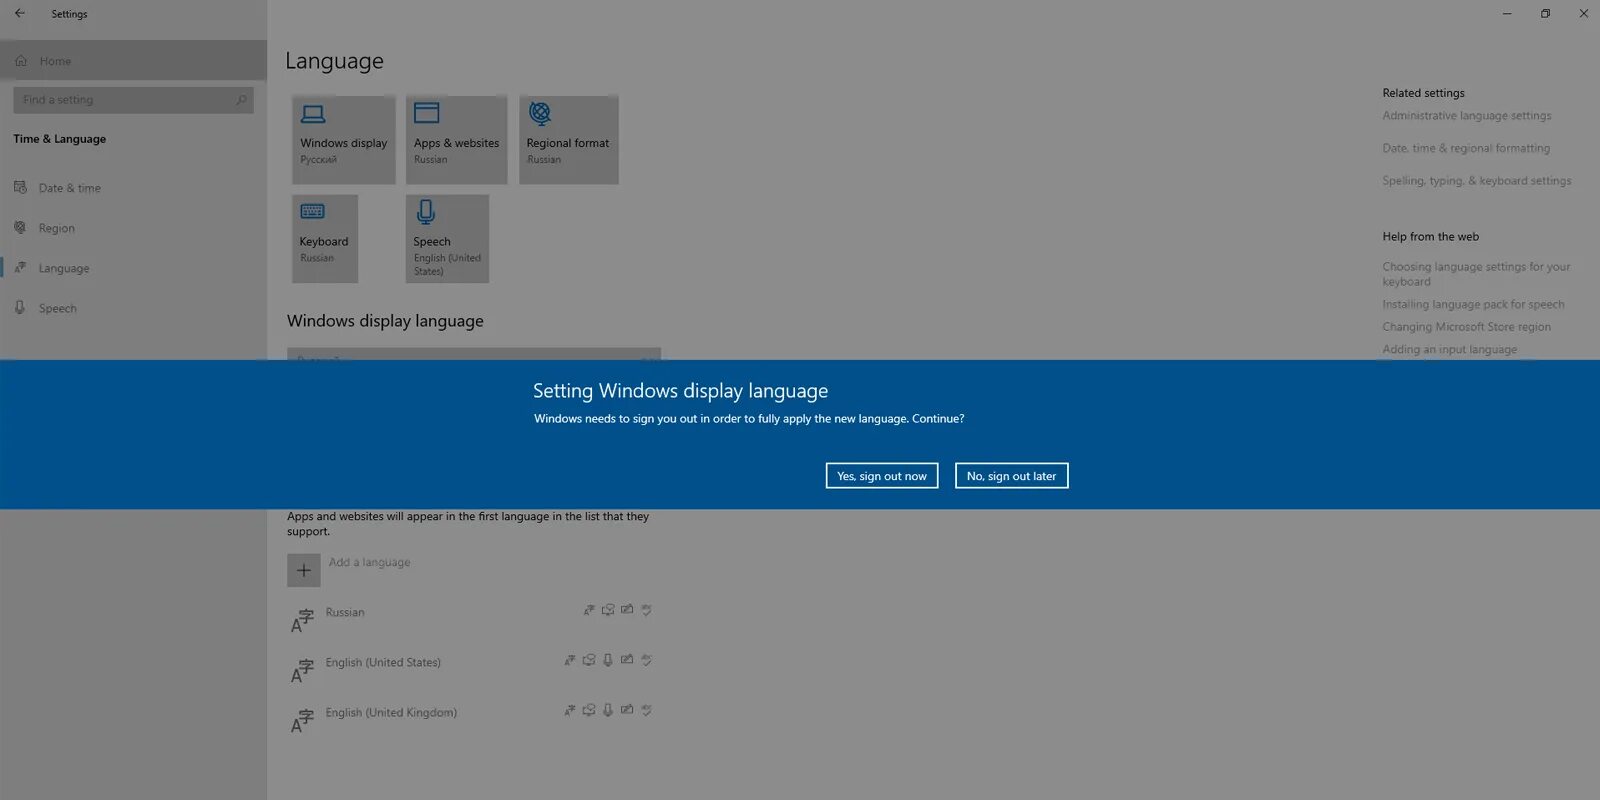Screen dimensions: 1600x800
Task: Click the Region globe icon in sidebar
Action: 20,228
